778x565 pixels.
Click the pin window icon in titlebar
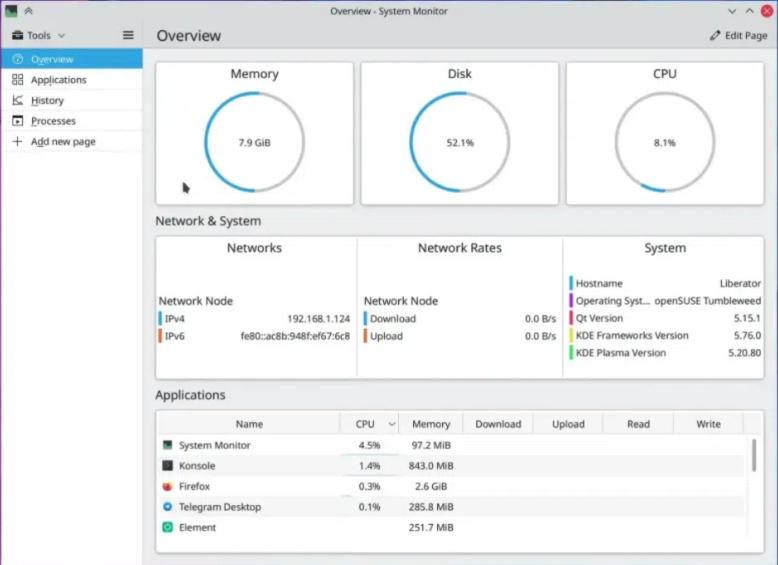pos(27,11)
